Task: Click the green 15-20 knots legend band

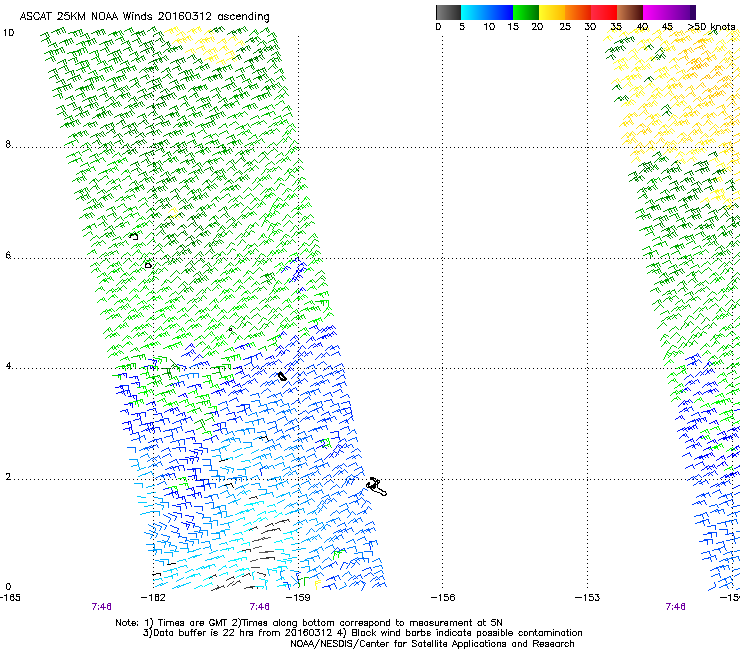Action: point(526,12)
